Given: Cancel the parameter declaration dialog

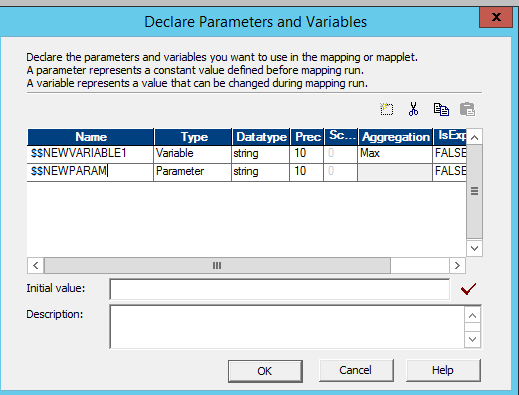Looking at the screenshot, I should pos(356,370).
